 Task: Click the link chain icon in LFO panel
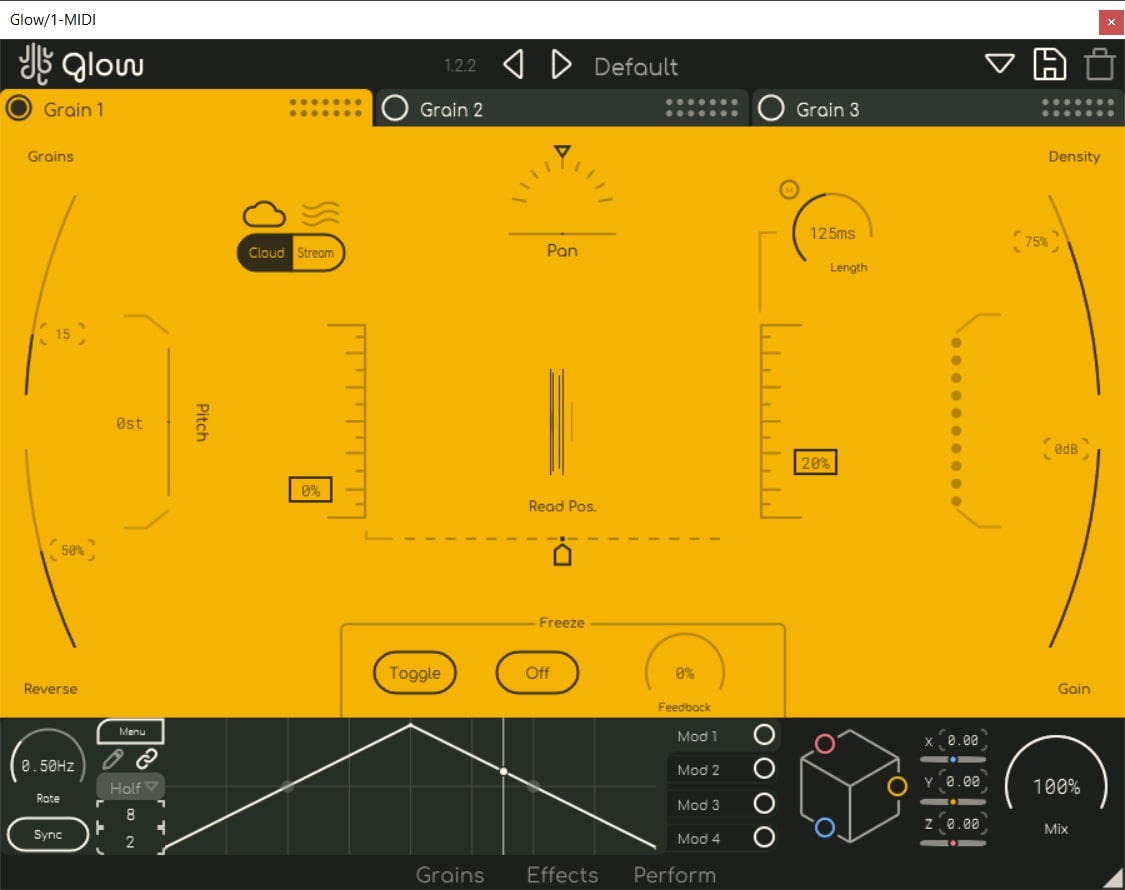click(x=147, y=759)
